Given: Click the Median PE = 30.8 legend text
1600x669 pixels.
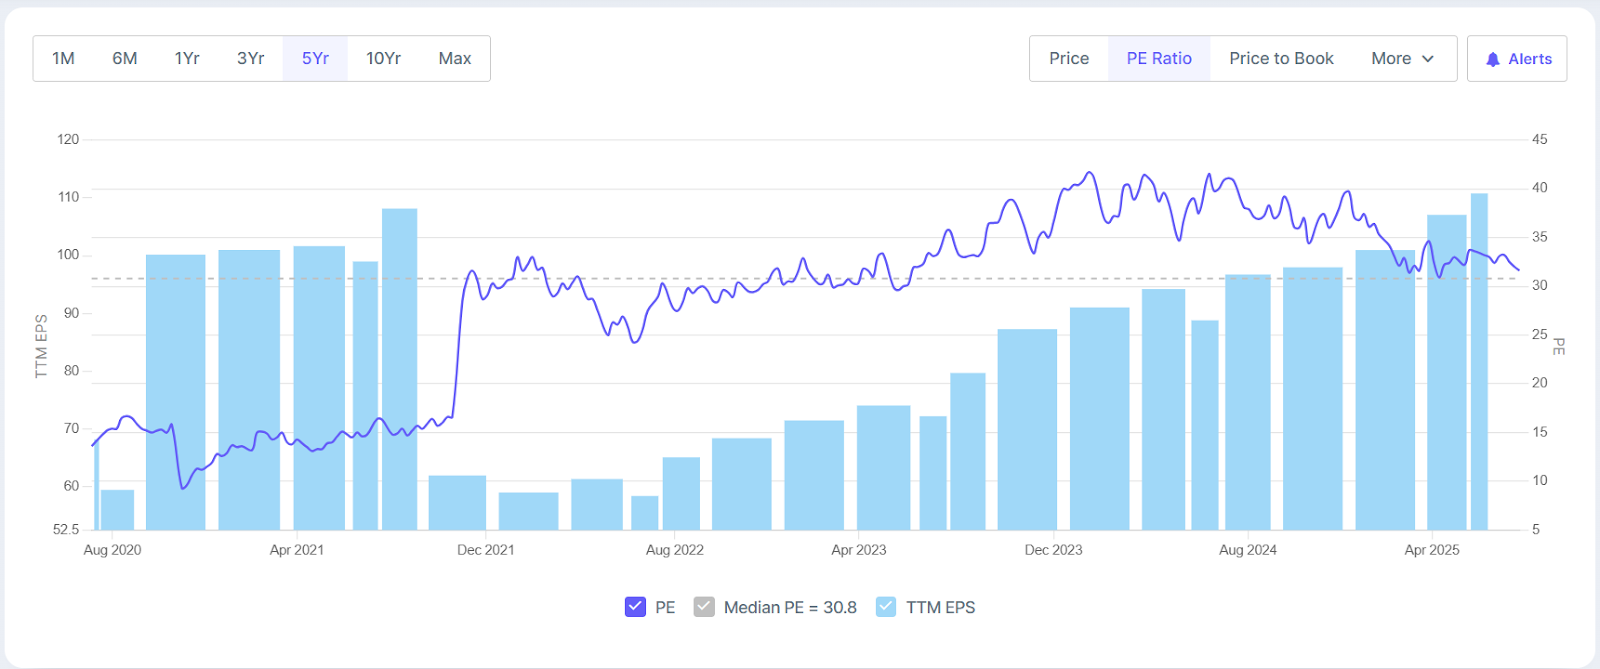Looking at the screenshot, I should tap(790, 607).
